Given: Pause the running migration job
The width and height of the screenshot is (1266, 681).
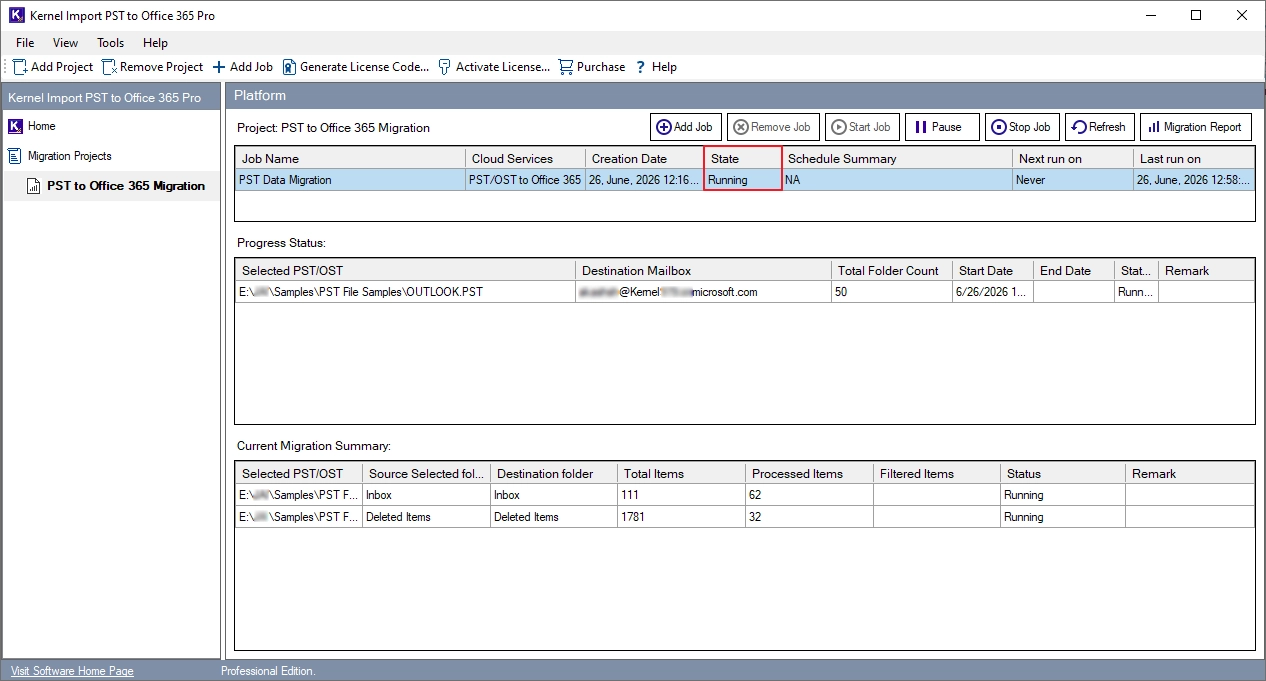Looking at the screenshot, I should tap(942, 127).
